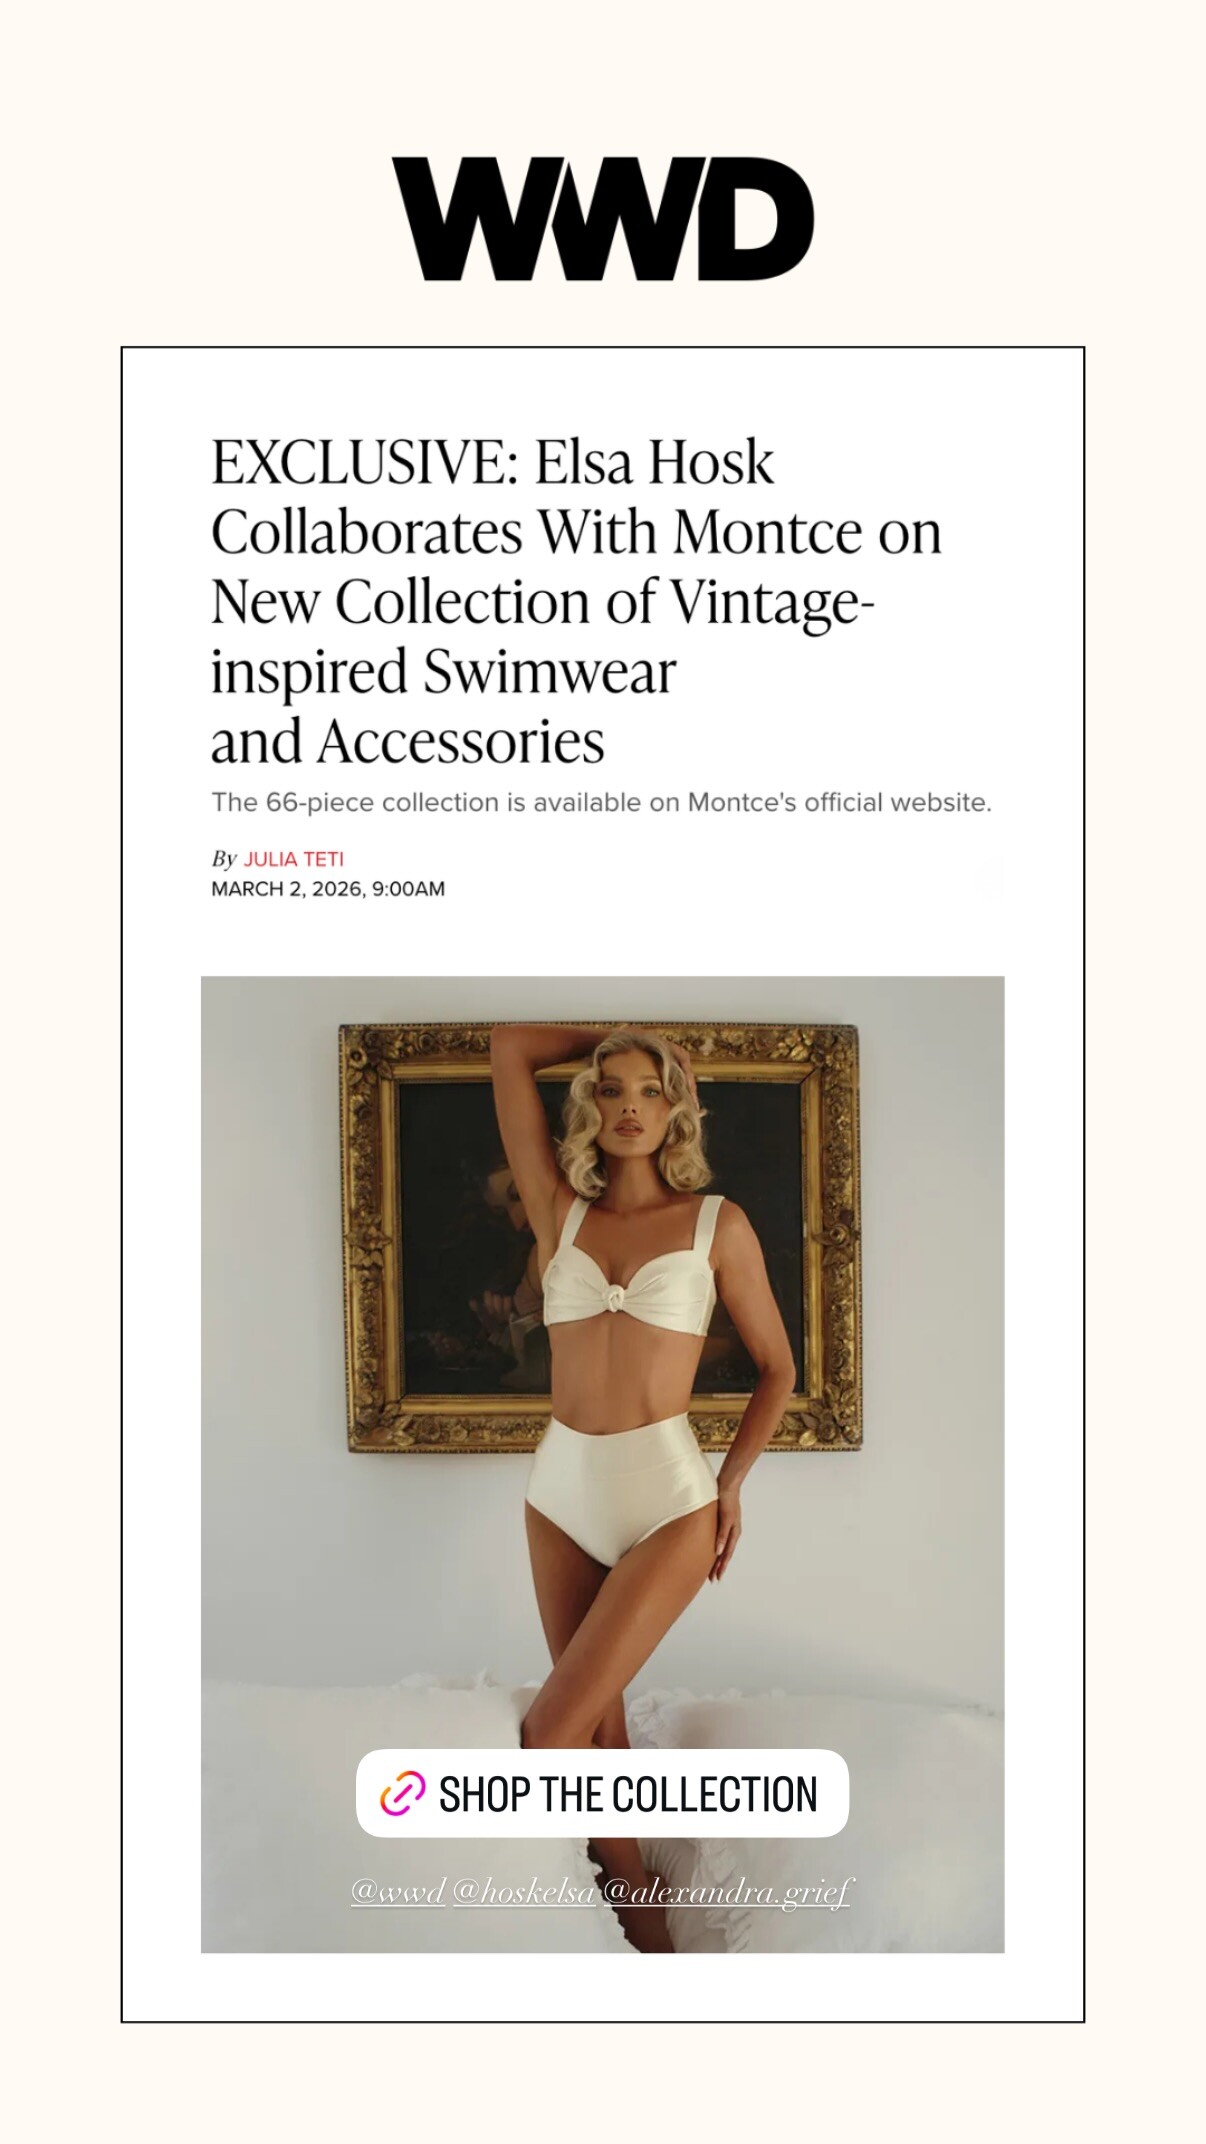The image size is (1206, 2144).
Task: Click 'and Accessories' headline line
Action: (408, 742)
